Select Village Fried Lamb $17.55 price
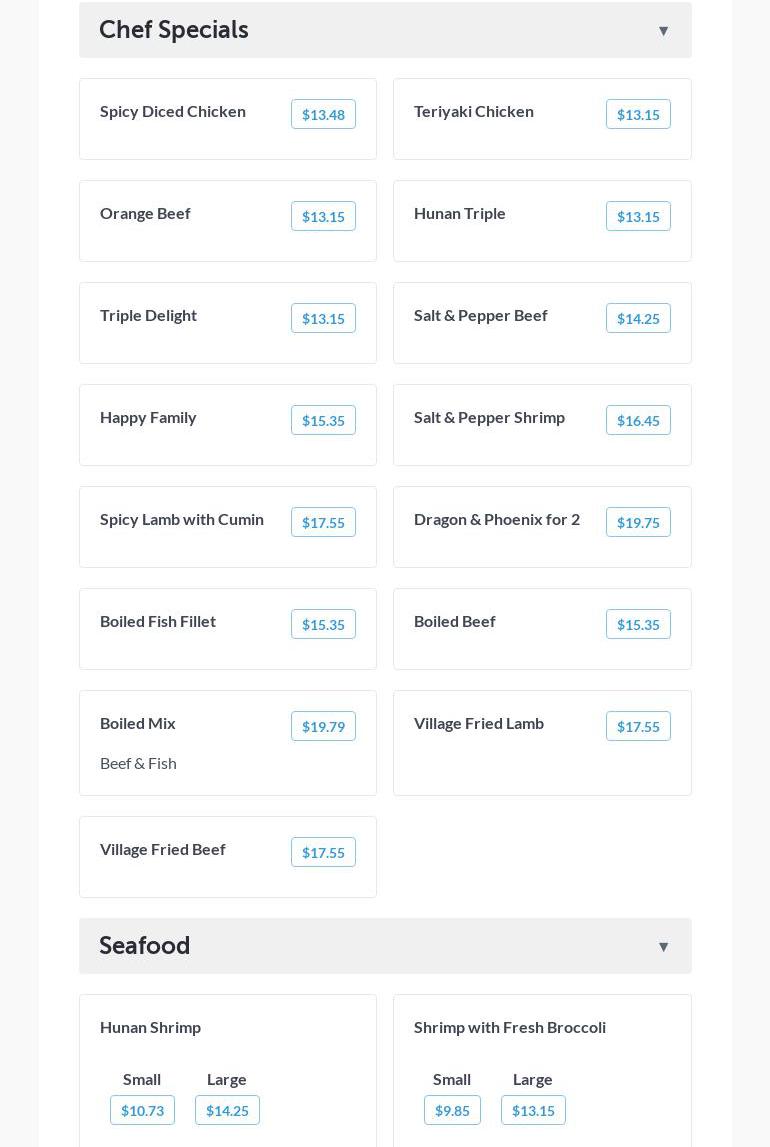The width and height of the screenshot is (770, 1147). pyautogui.click(x=638, y=727)
